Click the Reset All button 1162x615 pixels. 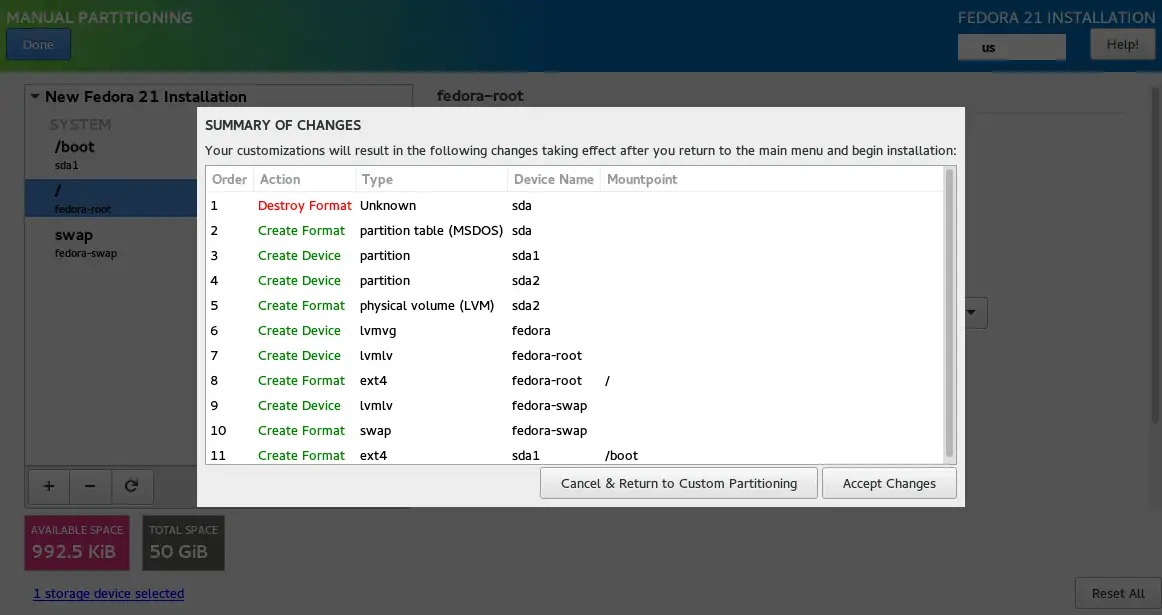tap(1118, 594)
